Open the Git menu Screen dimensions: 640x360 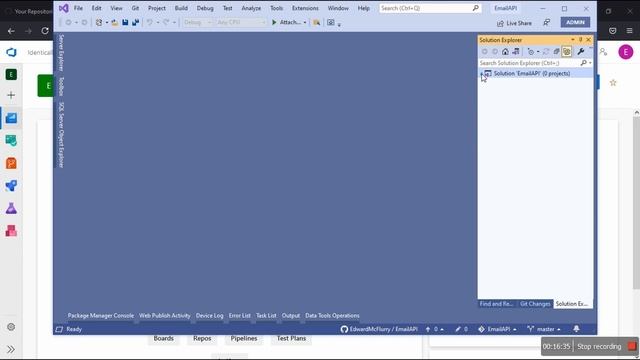click(x=135, y=8)
